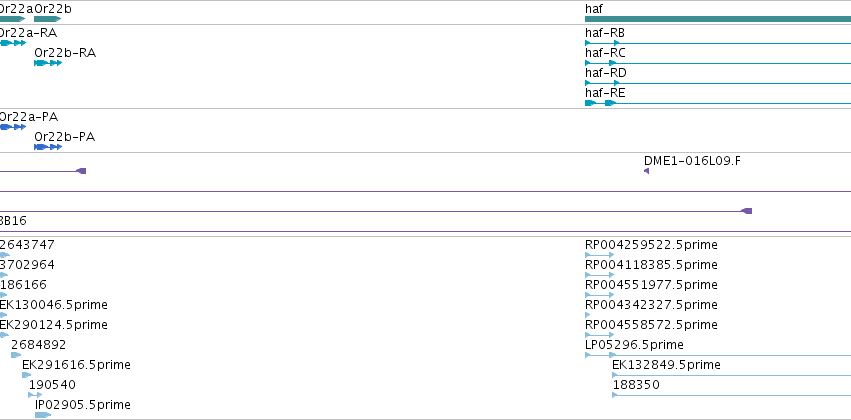
Task: Open the haf-RC transcript label
Action: (x=605, y=53)
